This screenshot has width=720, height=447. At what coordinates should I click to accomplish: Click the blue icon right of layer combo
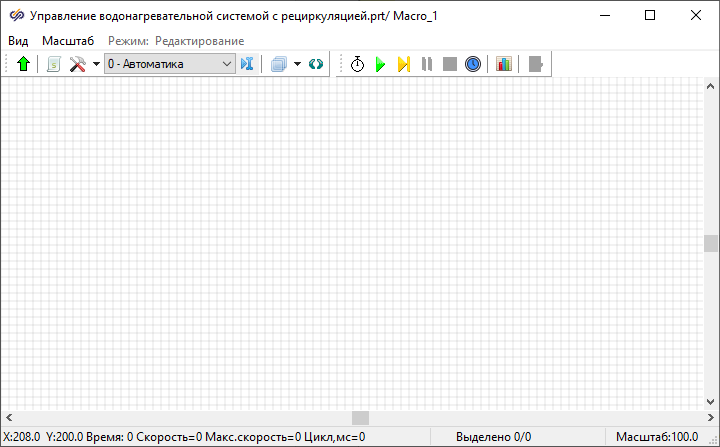(248, 64)
